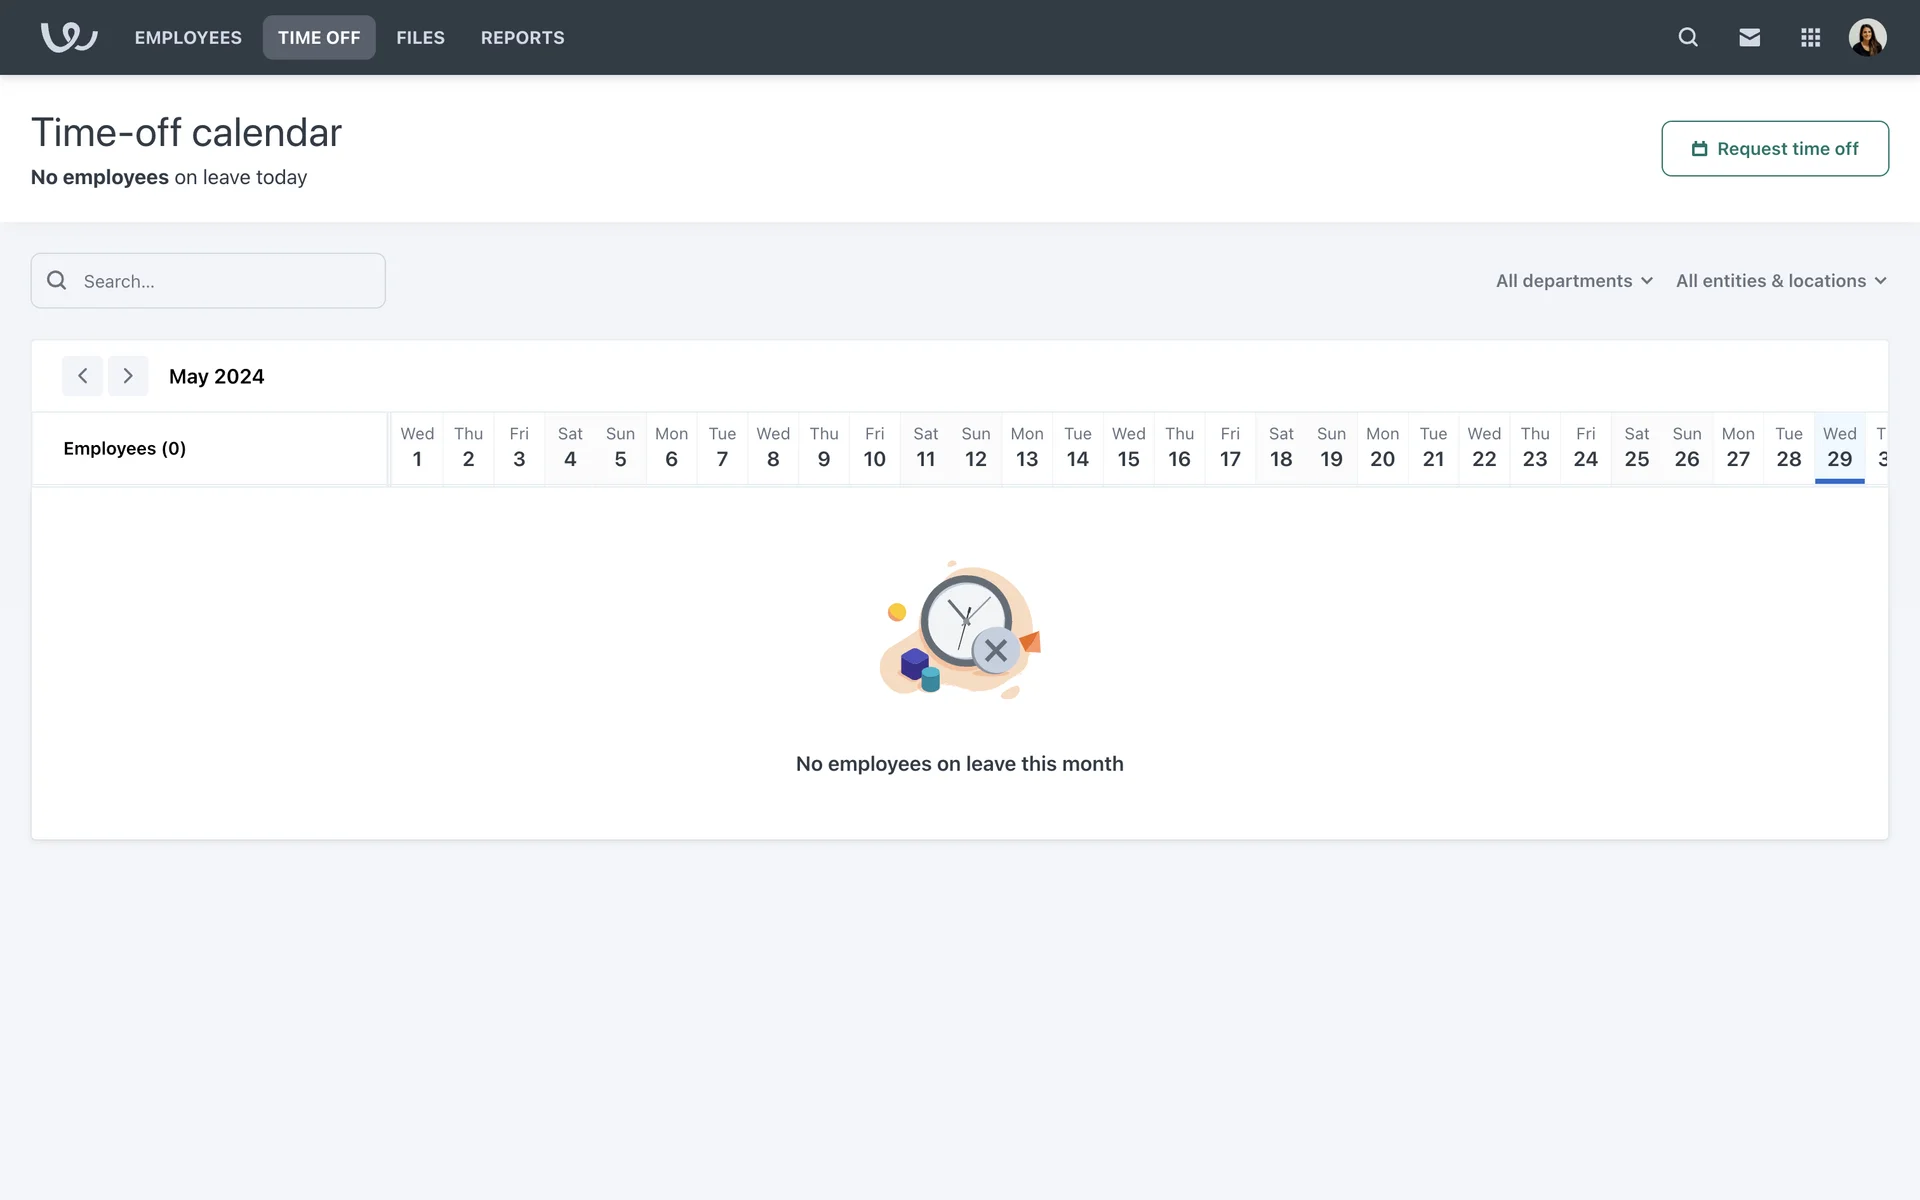
Task: Open the apps grid icon
Action: click(1810, 37)
